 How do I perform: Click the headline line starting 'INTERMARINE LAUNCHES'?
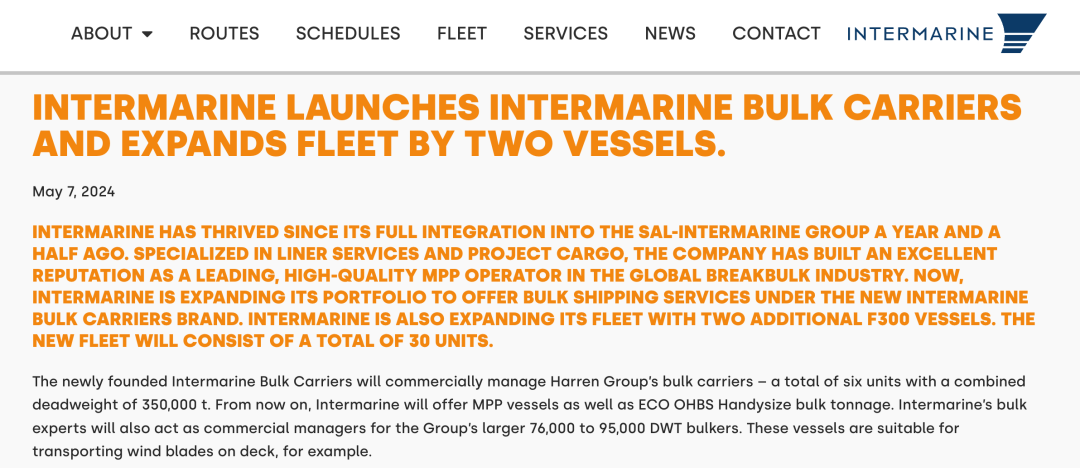coord(527,108)
